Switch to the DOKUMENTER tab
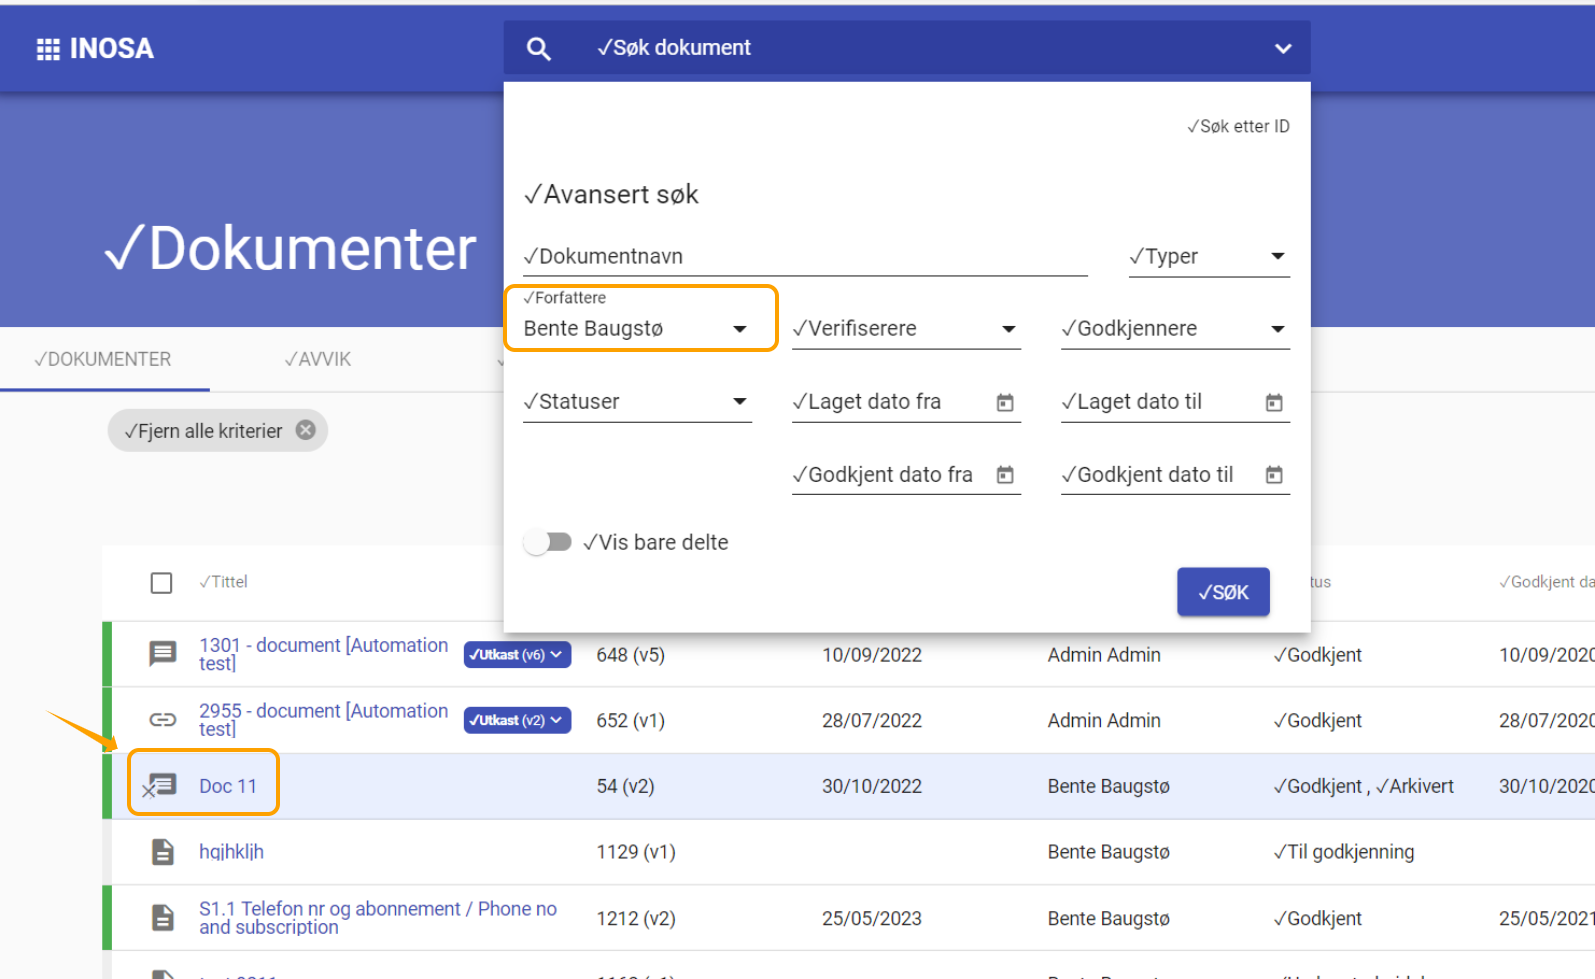 coord(103,359)
